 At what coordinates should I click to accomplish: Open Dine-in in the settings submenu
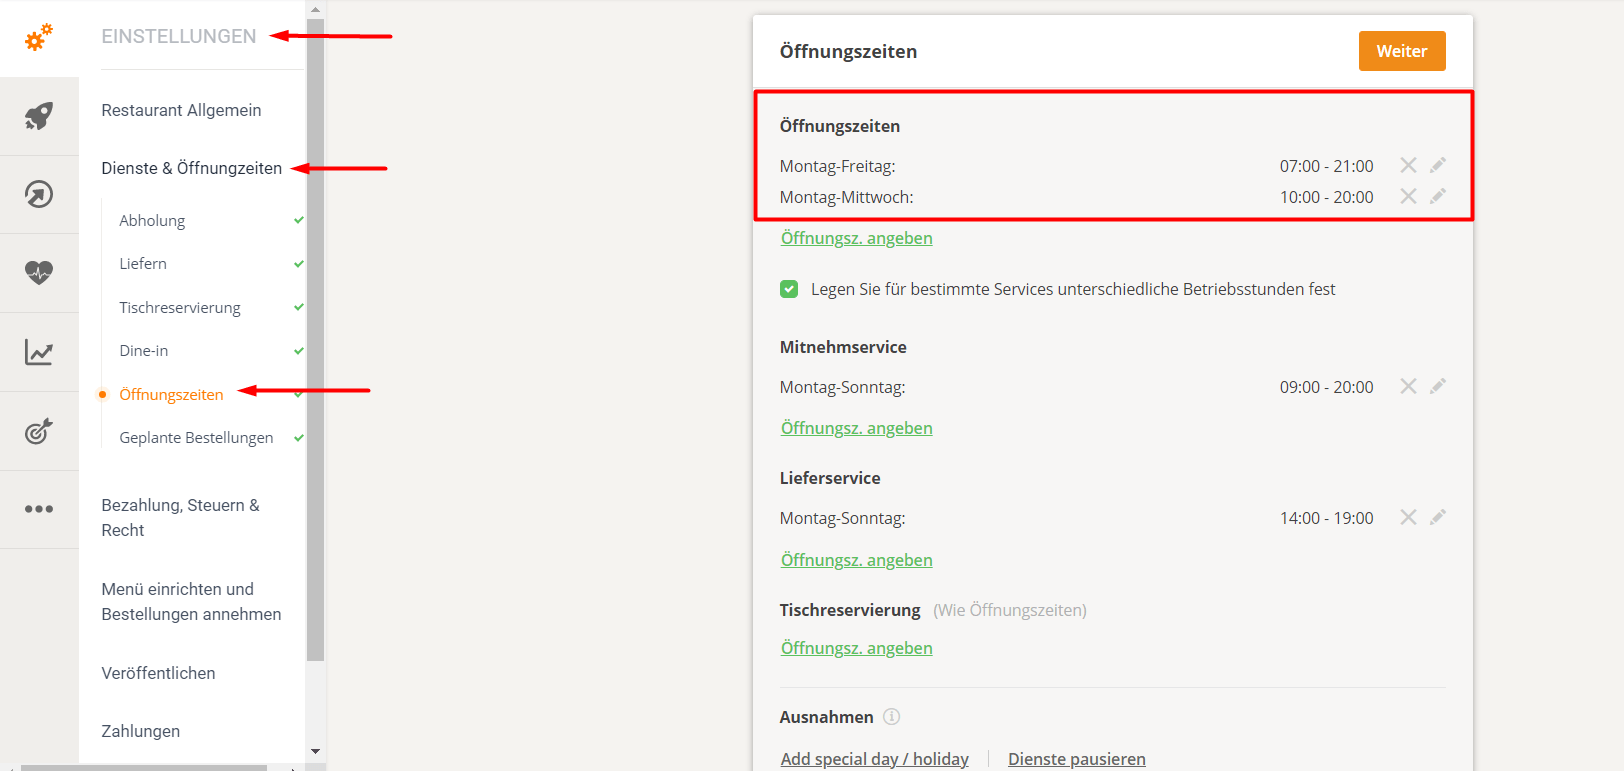(144, 350)
